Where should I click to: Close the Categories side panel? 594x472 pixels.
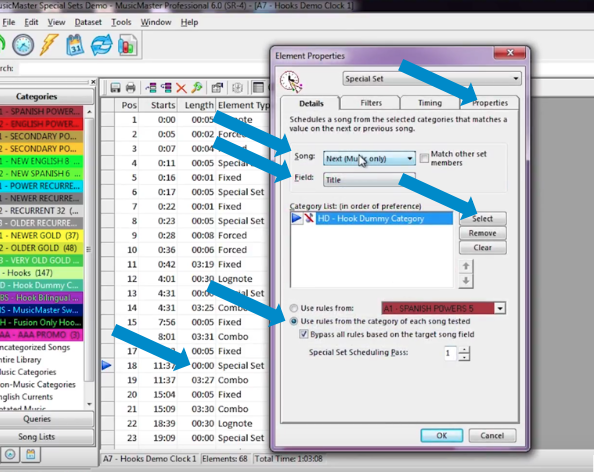coord(93,81)
